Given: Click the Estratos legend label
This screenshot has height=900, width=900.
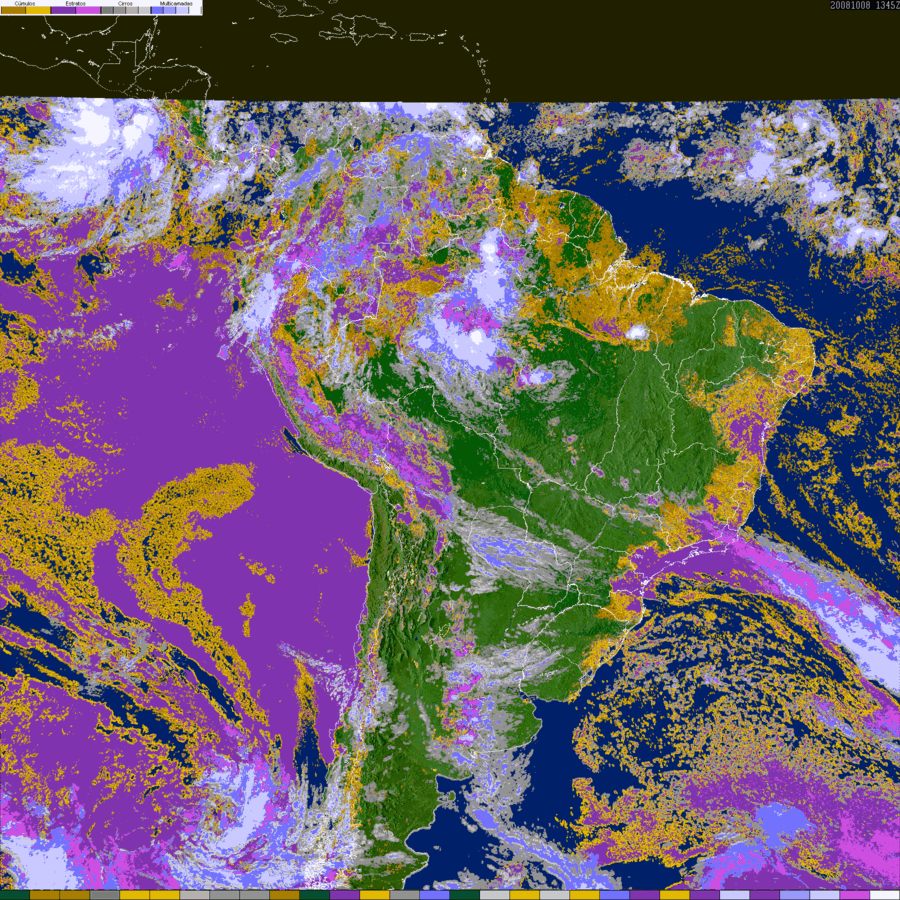Looking at the screenshot, I should (x=76, y=3).
